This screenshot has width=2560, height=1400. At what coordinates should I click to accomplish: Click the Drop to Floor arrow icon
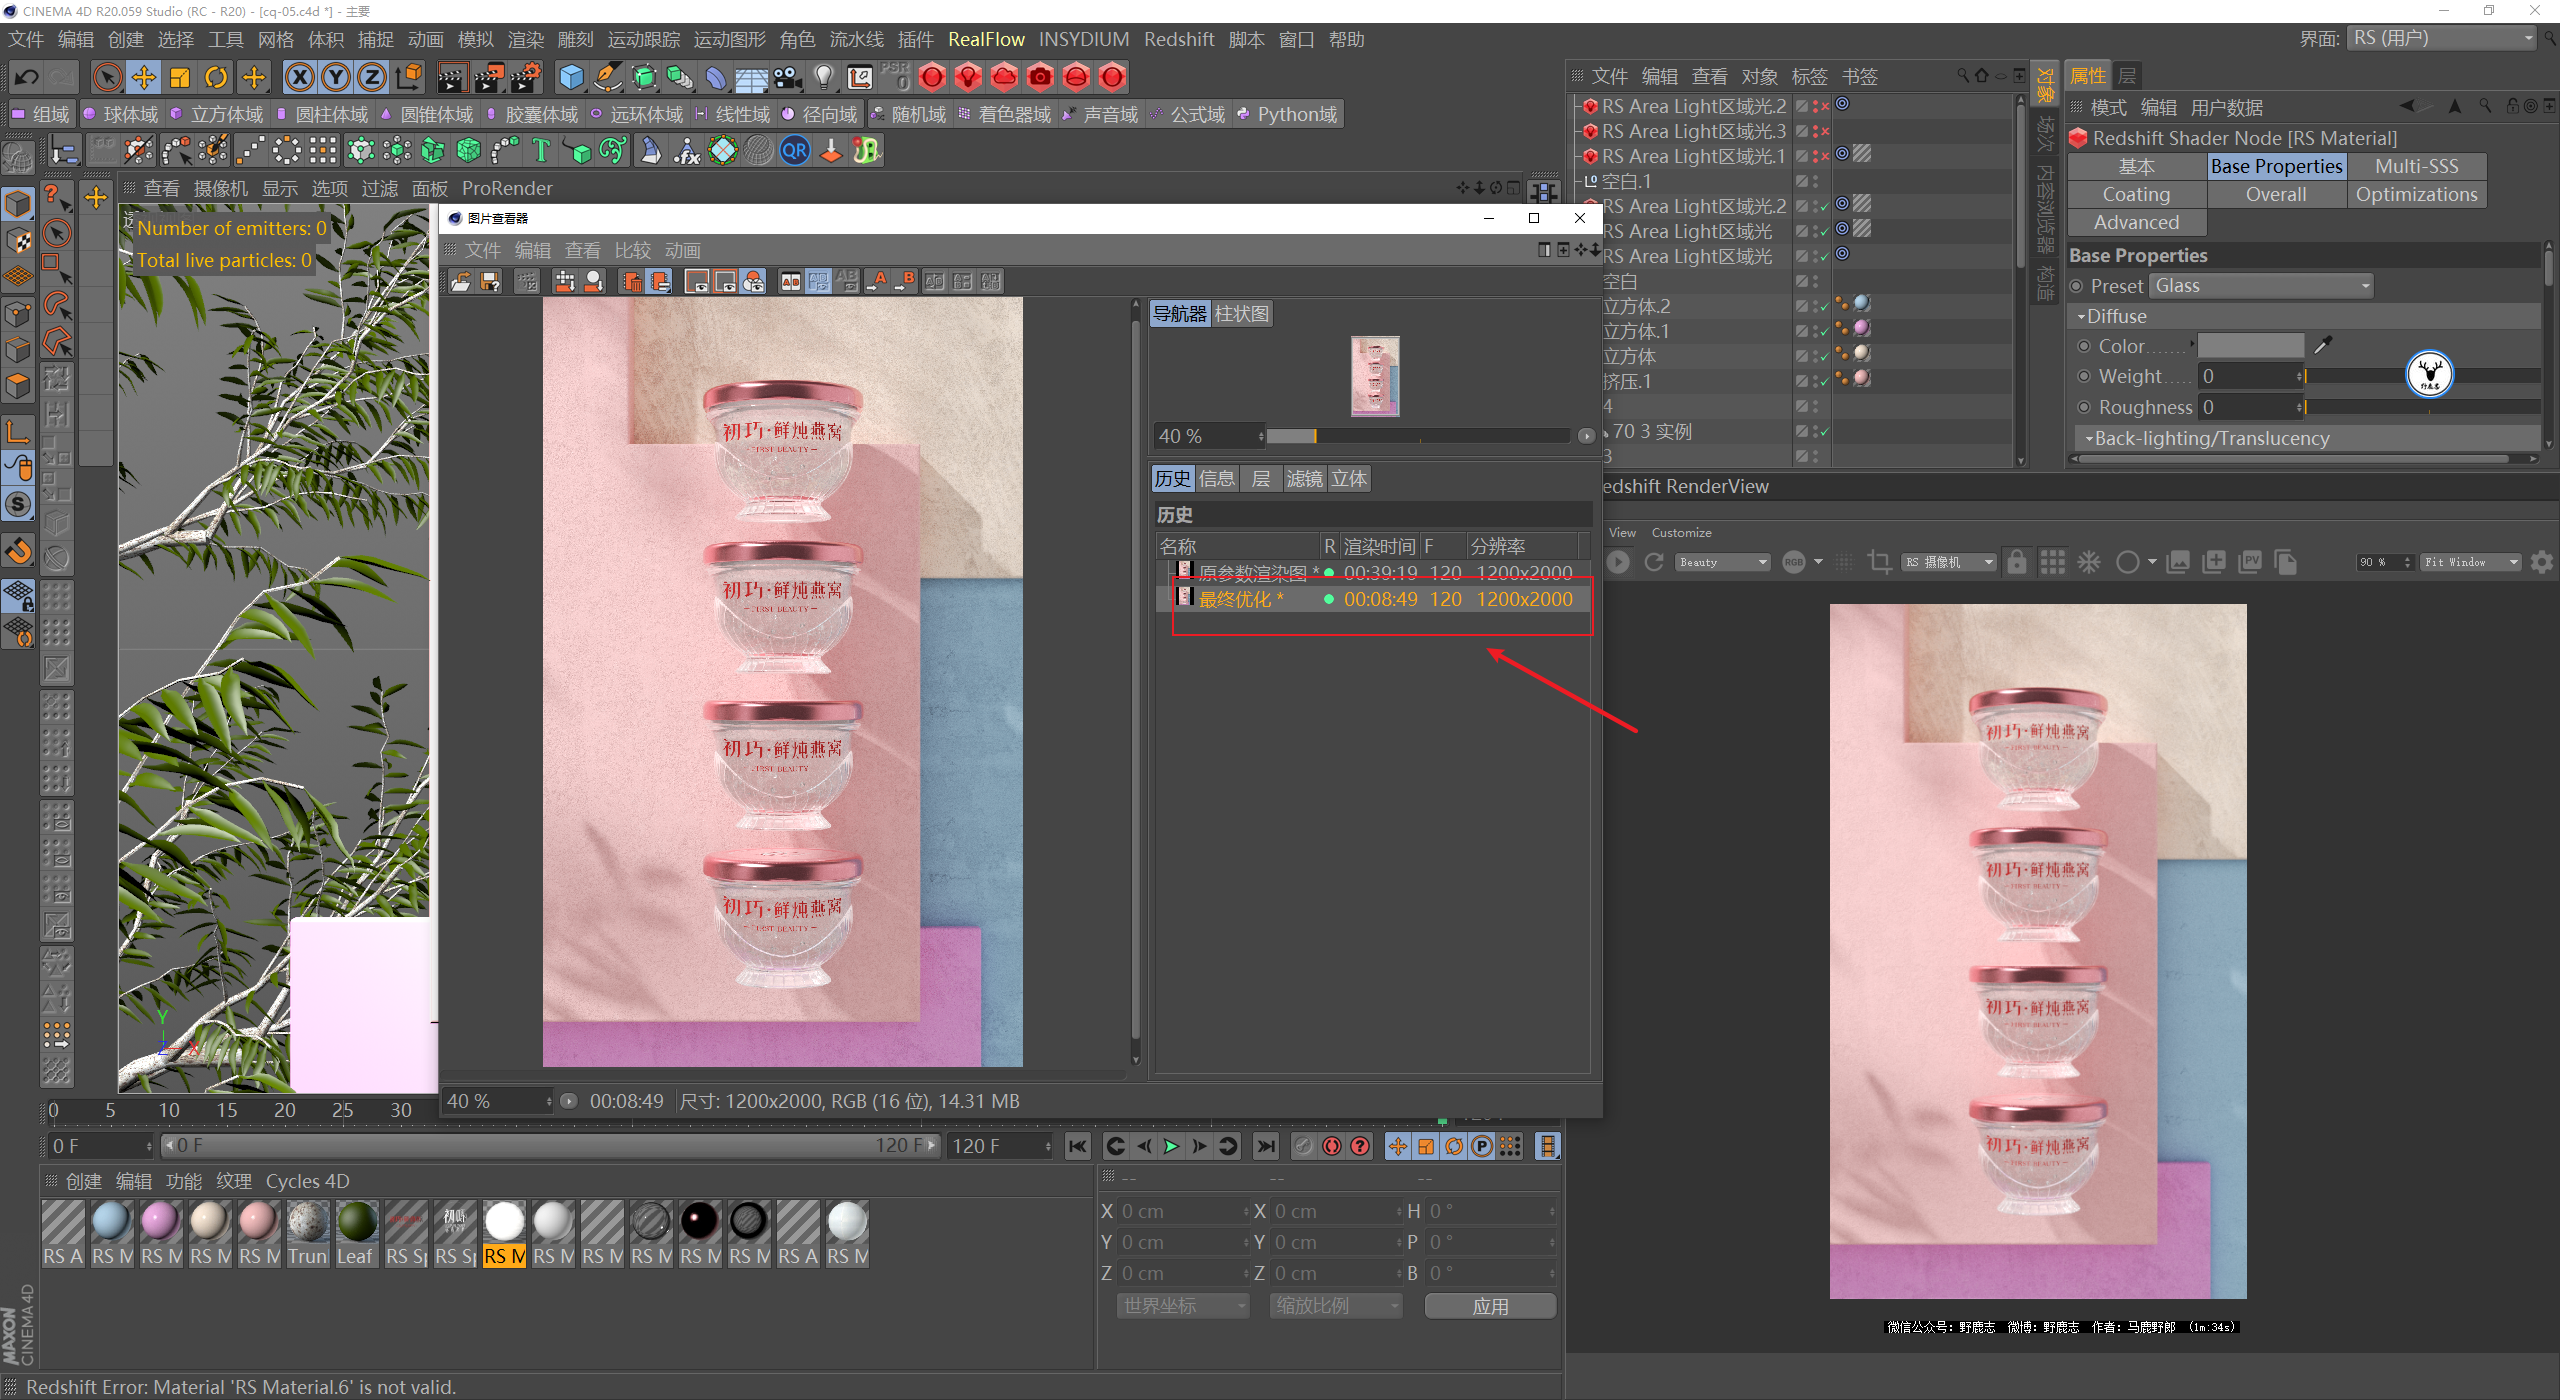831,151
